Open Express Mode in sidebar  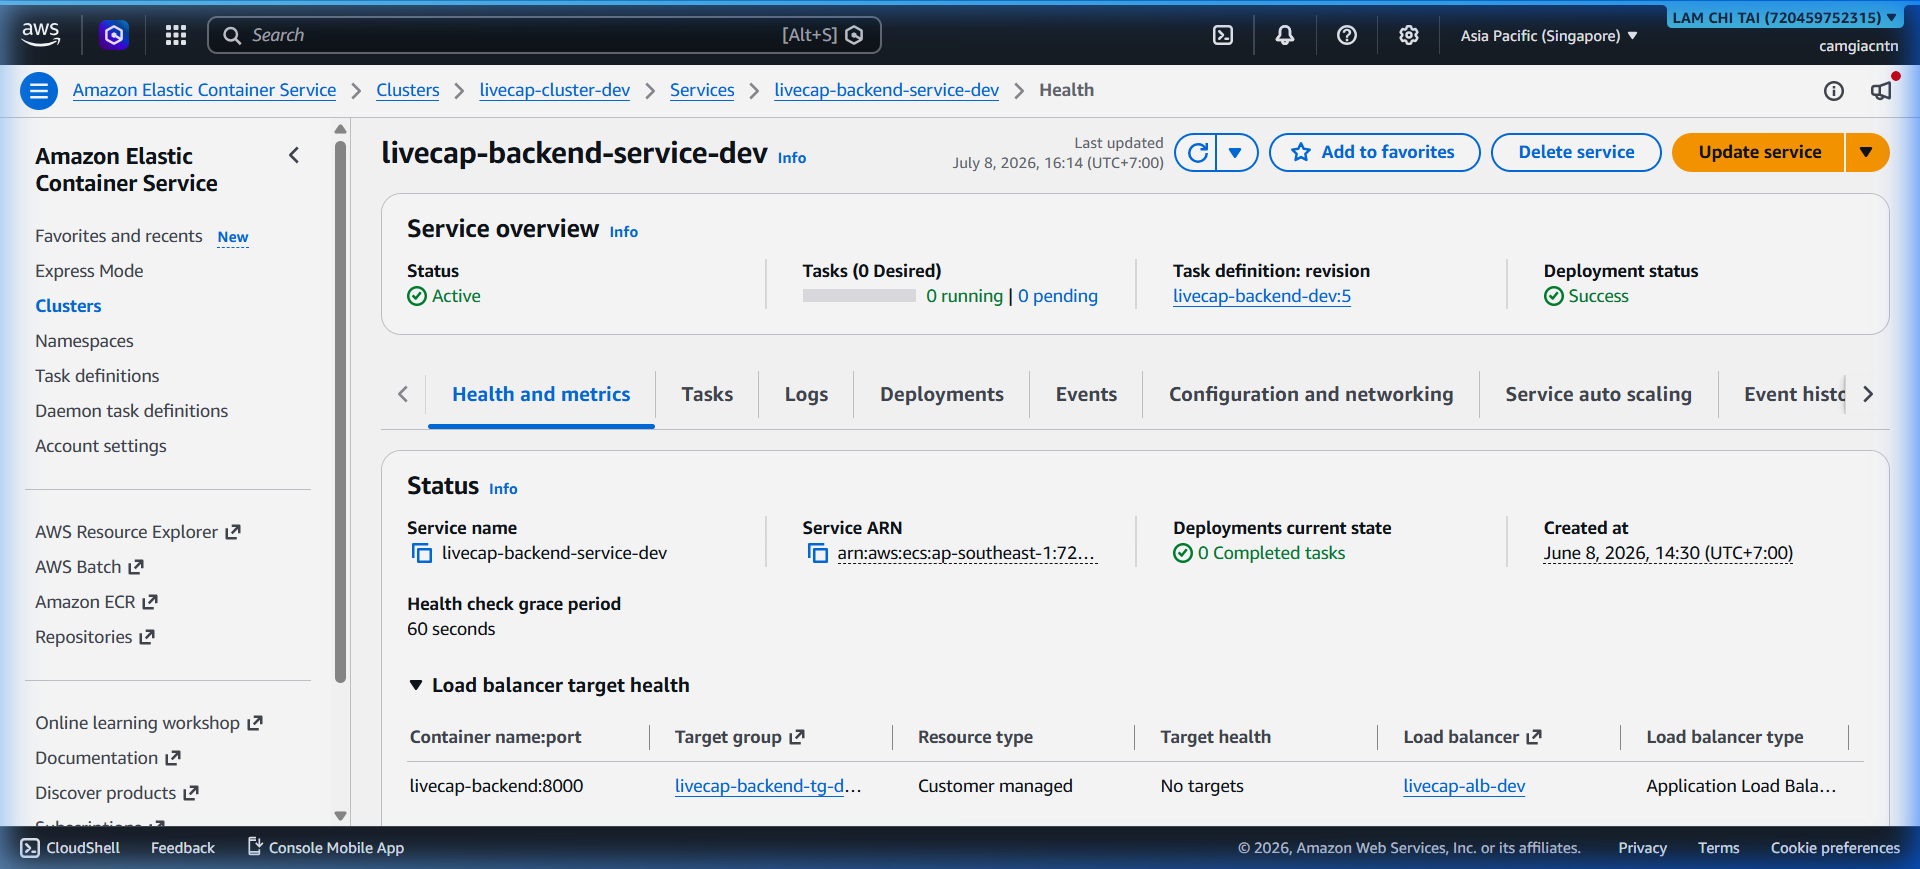tap(89, 271)
